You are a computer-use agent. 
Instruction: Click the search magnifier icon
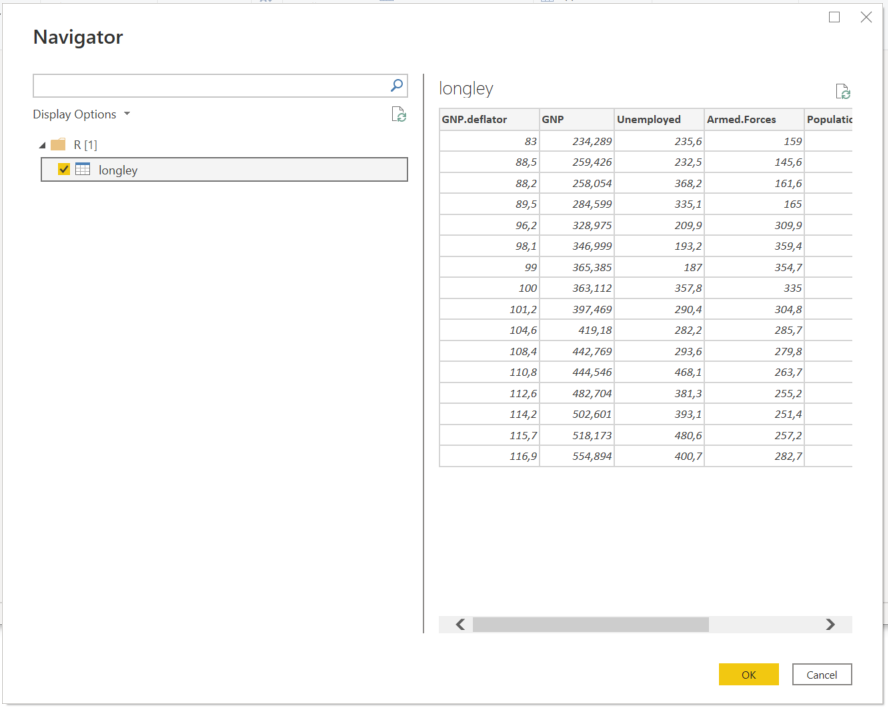[396, 86]
